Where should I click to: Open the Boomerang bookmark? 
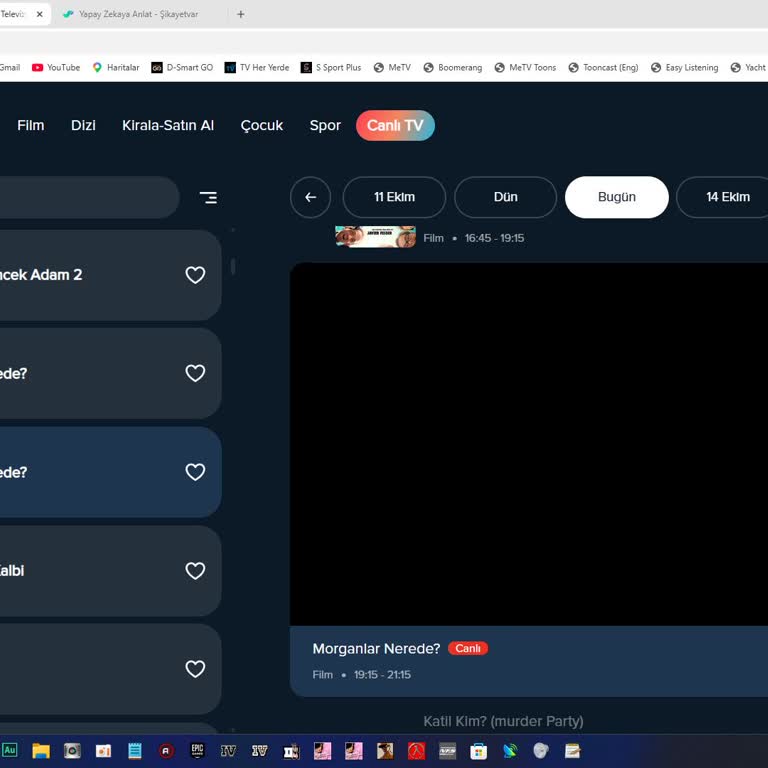click(453, 68)
